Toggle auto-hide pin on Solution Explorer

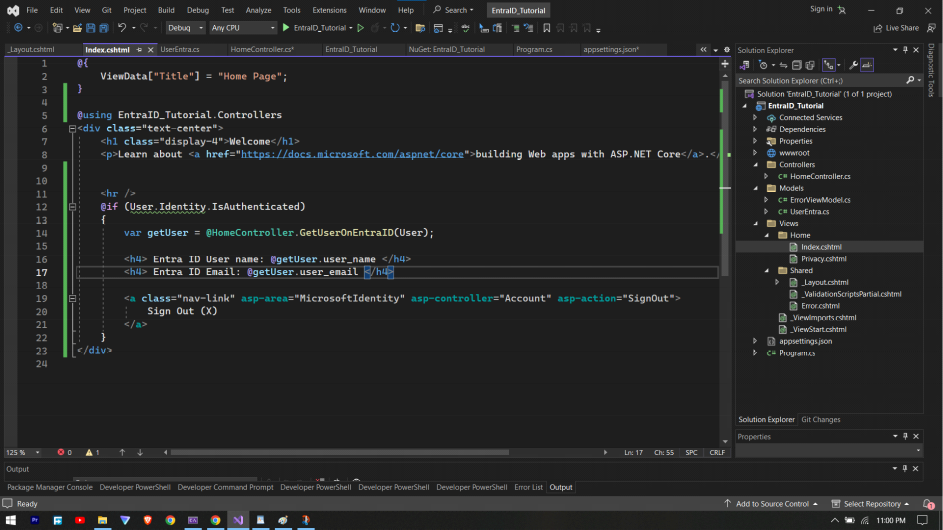coord(906,50)
